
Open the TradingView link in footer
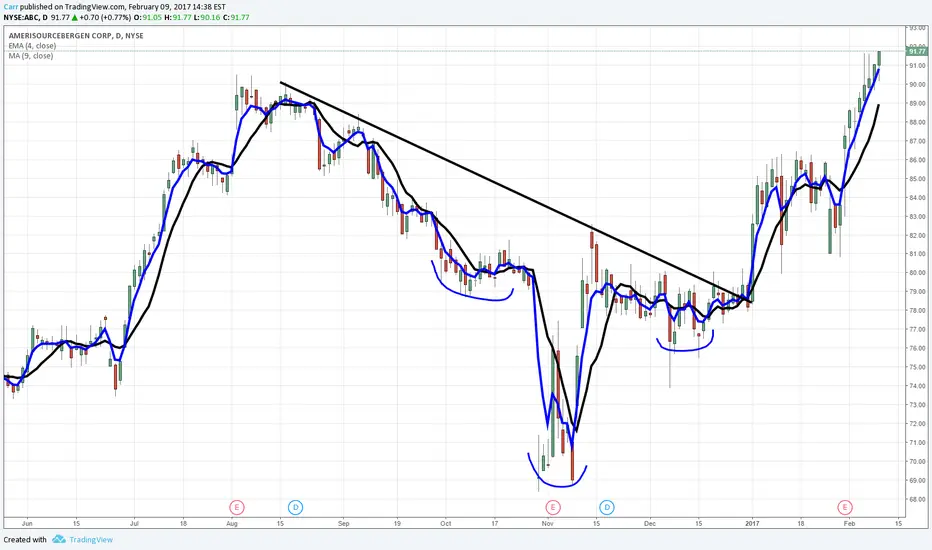(91, 540)
